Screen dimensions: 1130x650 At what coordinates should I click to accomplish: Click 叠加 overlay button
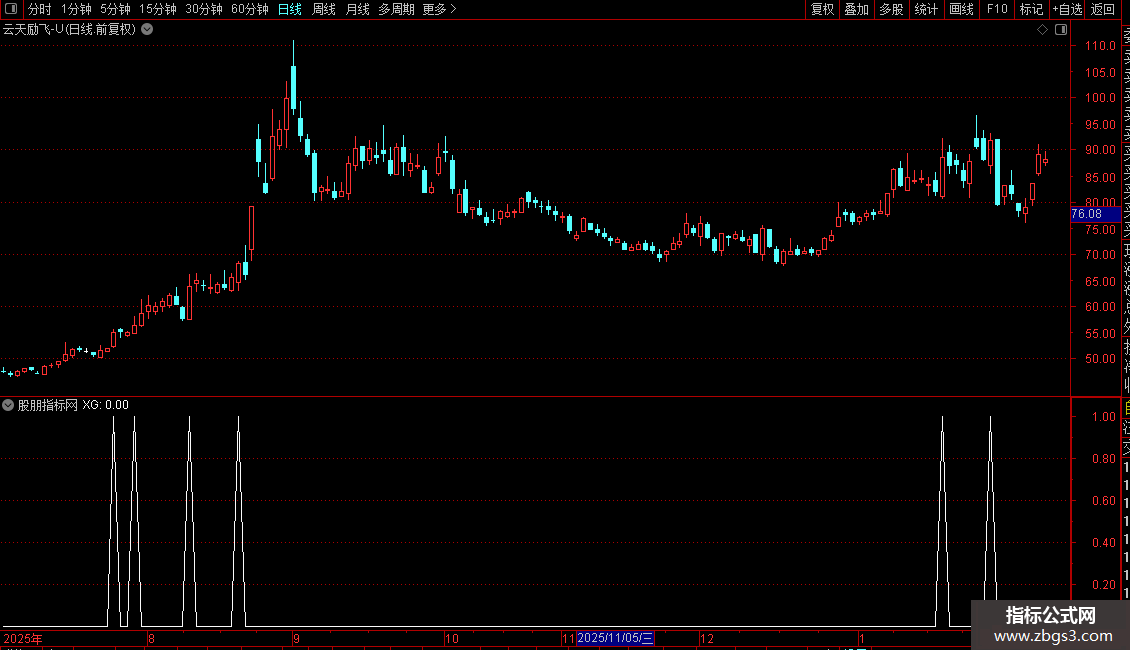point(857,9)
